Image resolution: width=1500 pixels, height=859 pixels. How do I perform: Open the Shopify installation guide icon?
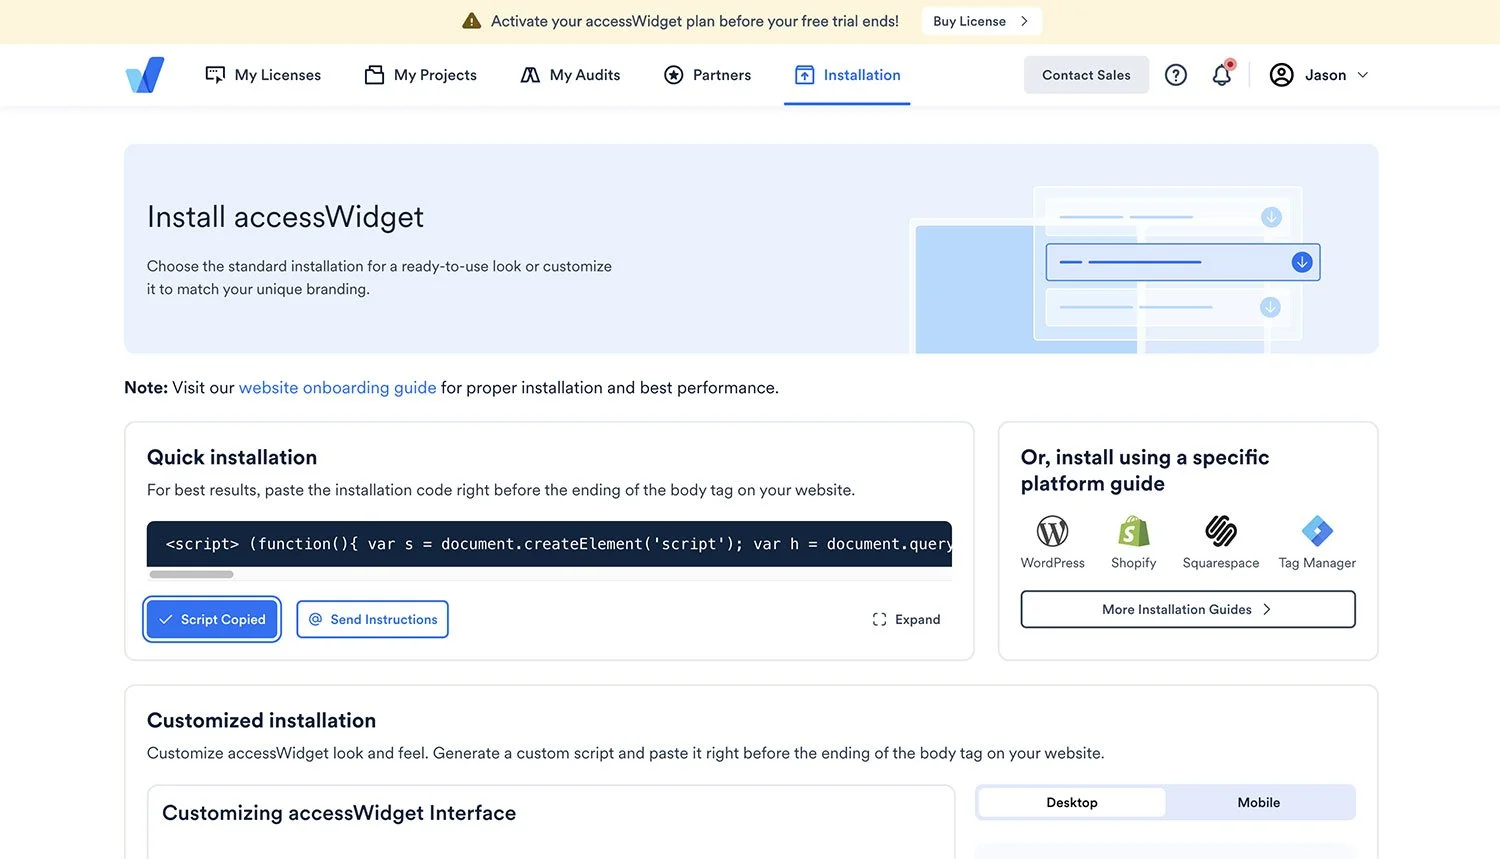tap(1133, 531)
